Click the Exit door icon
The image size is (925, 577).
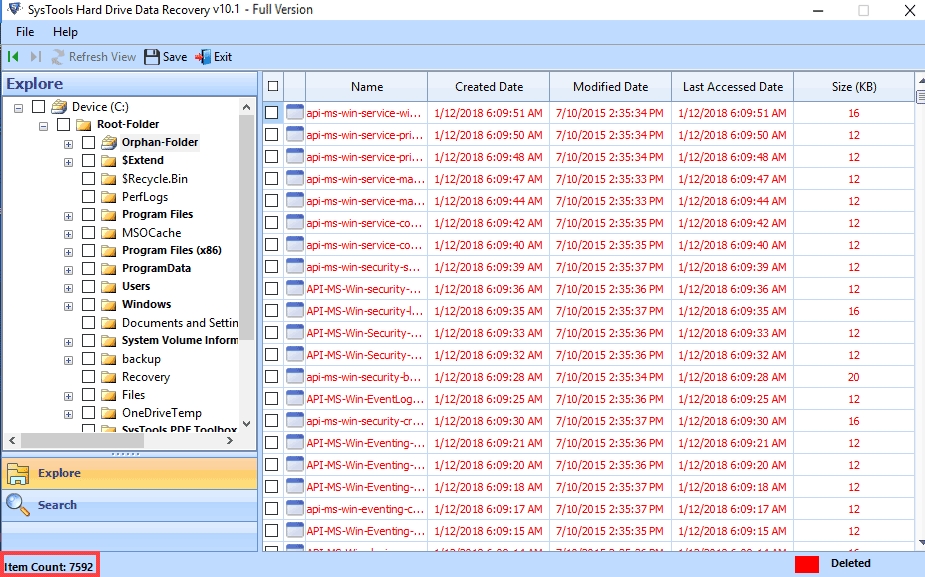(203, 57)
